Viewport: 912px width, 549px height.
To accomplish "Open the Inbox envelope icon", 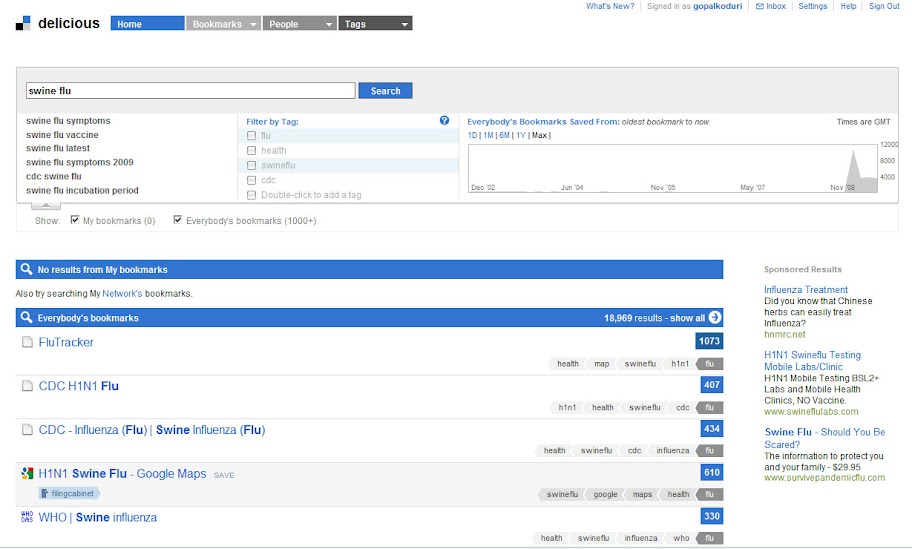I will point(760,6).
